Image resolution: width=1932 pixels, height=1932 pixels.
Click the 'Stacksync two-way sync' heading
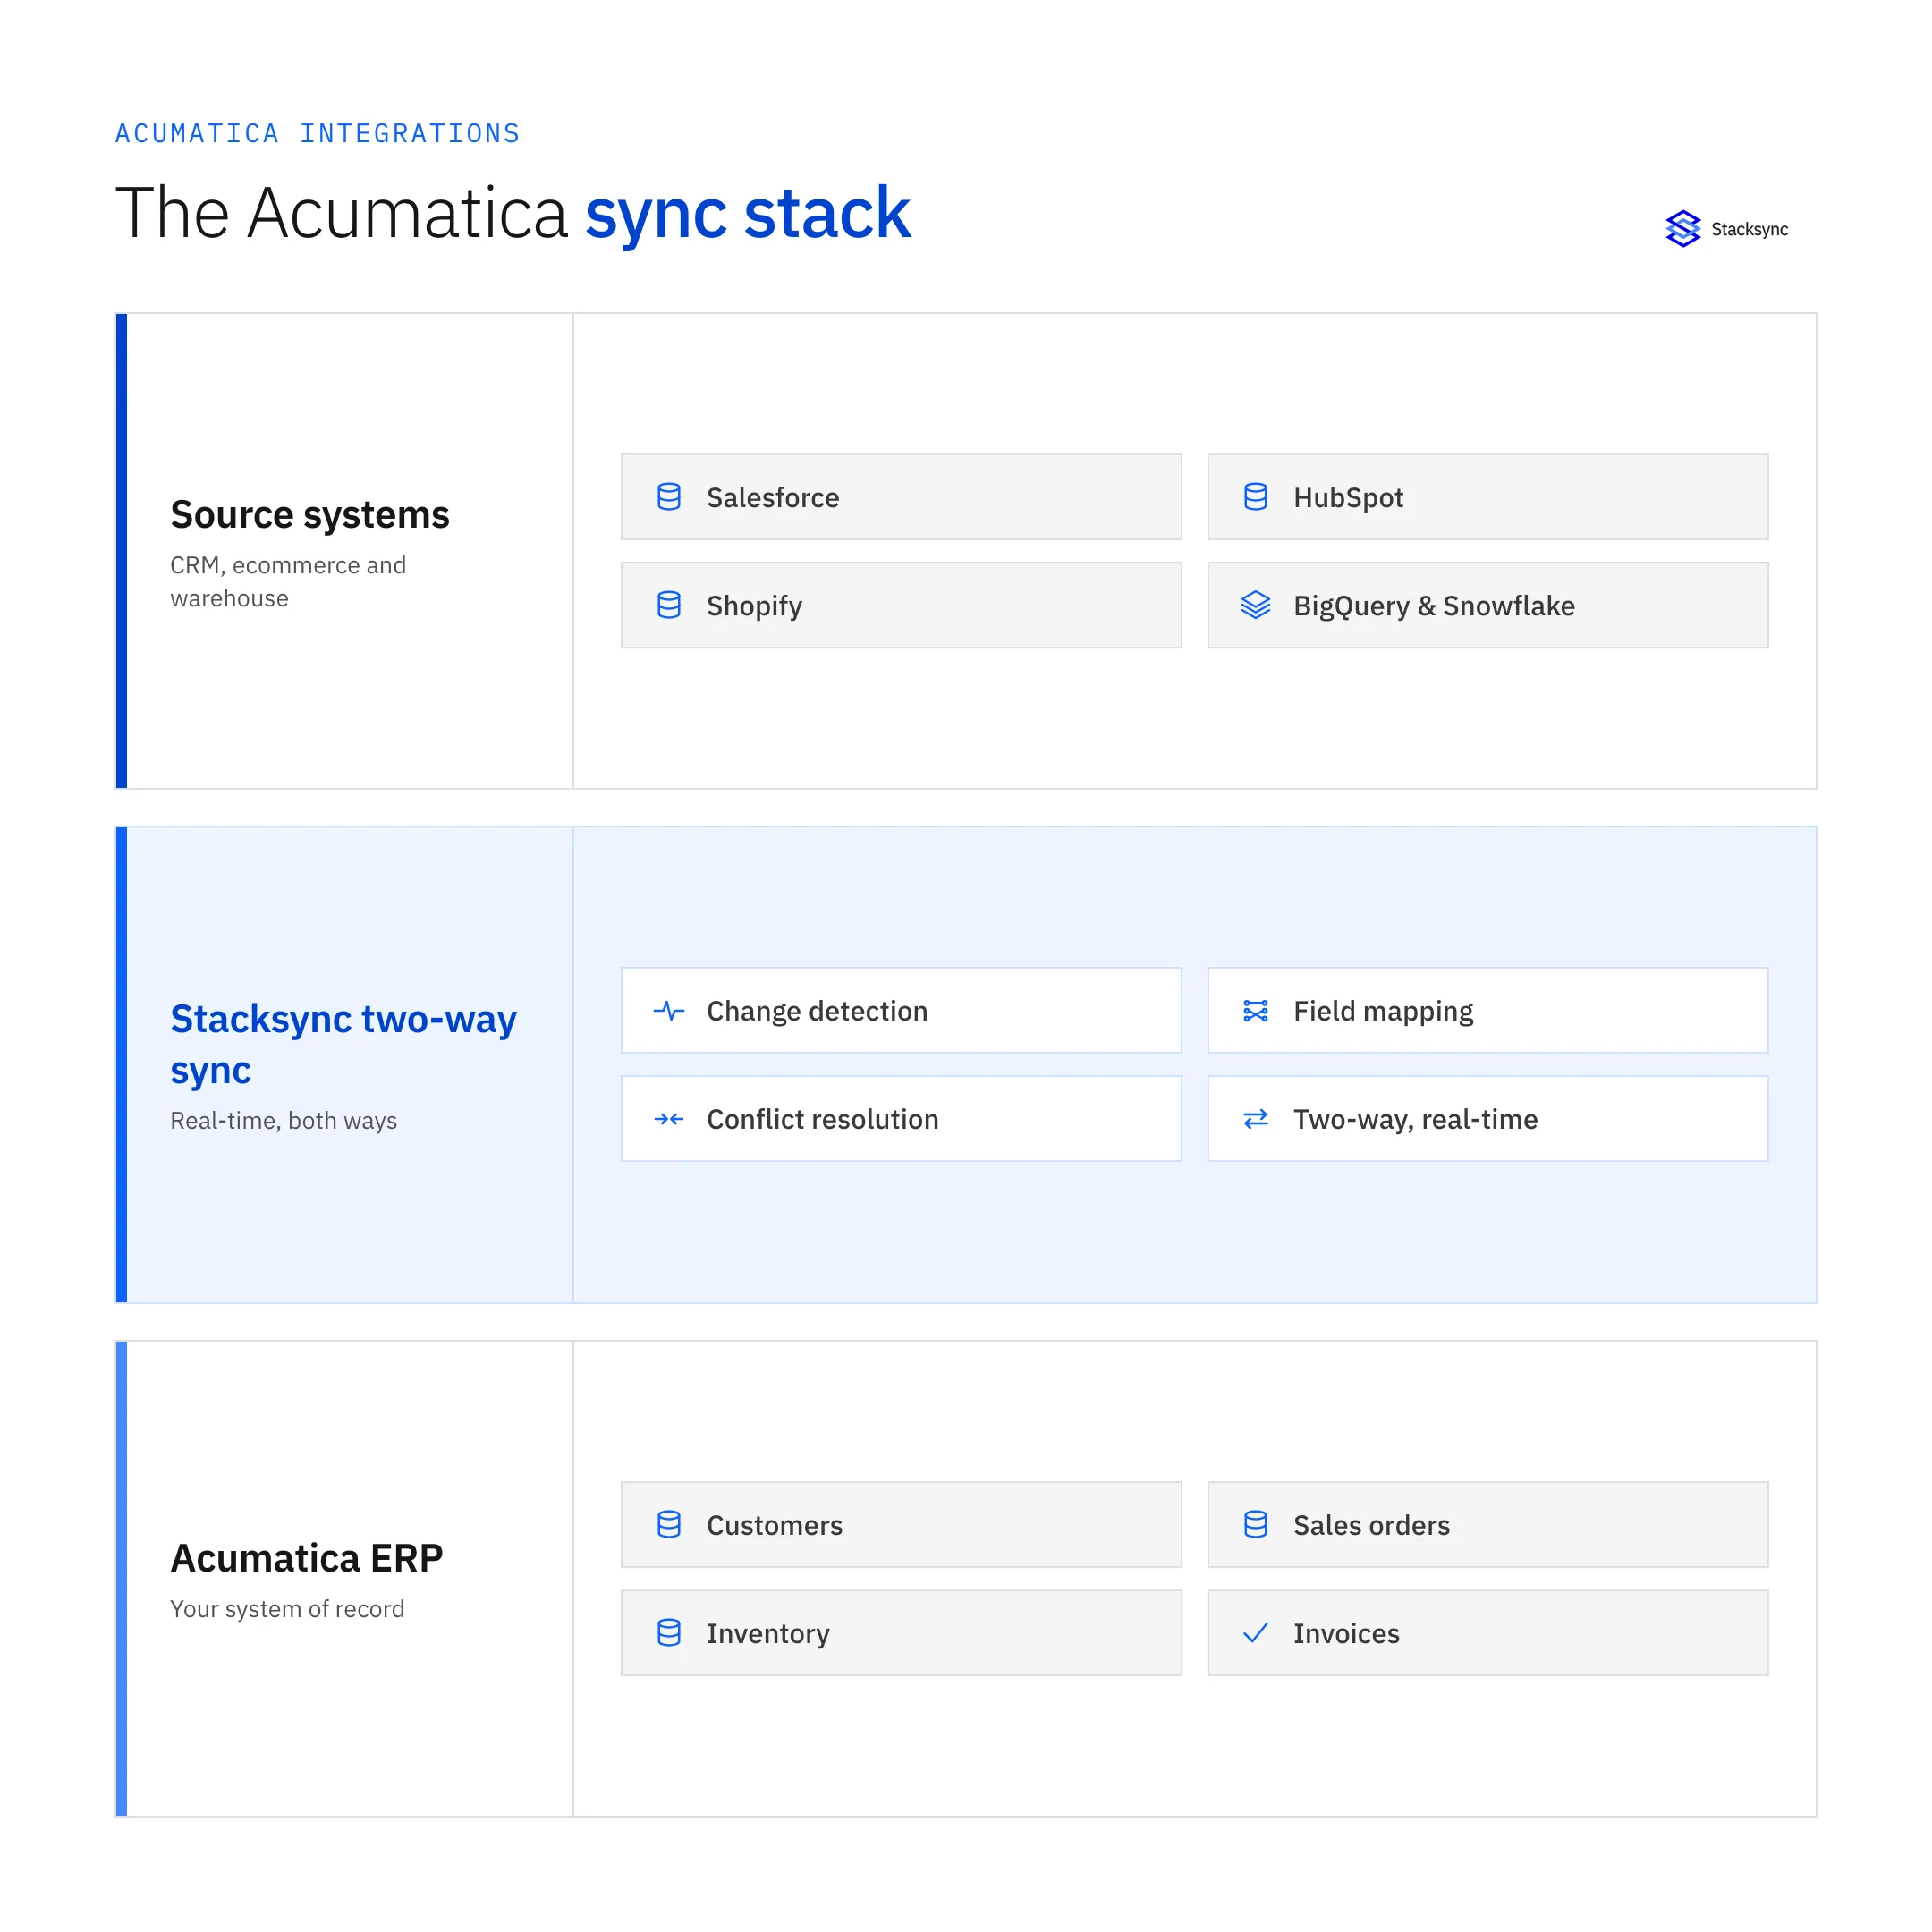[343, 1044]
